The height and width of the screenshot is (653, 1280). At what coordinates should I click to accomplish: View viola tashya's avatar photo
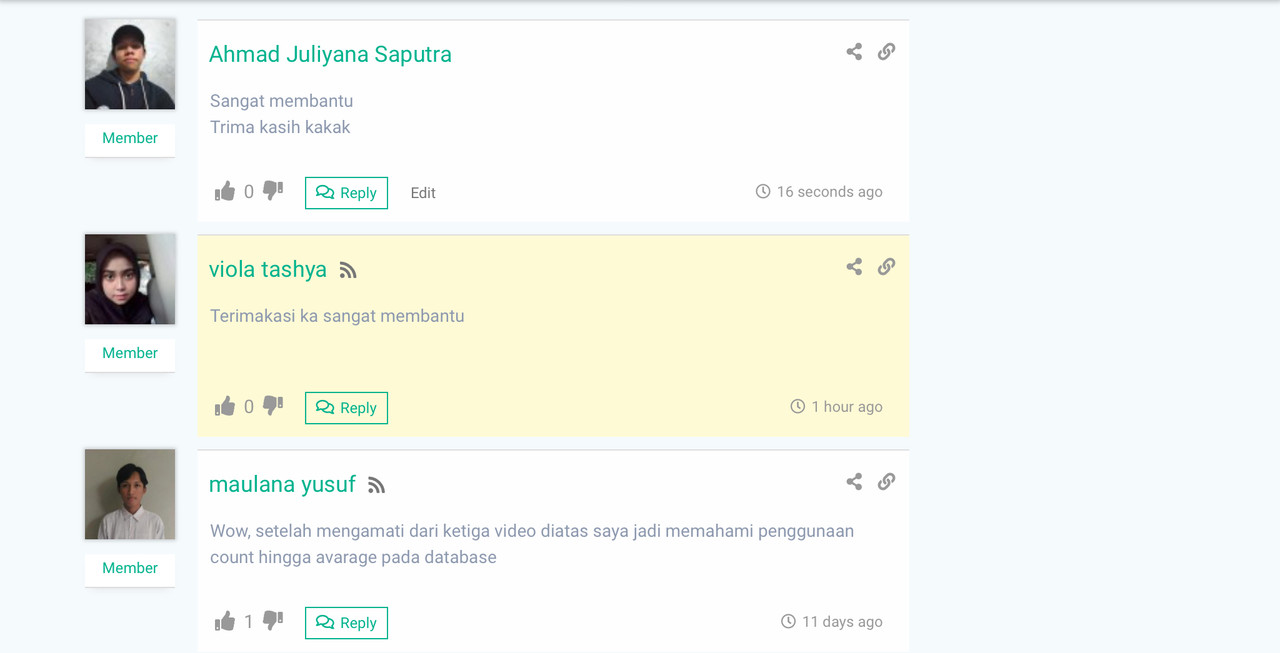(x=130, y=279)
